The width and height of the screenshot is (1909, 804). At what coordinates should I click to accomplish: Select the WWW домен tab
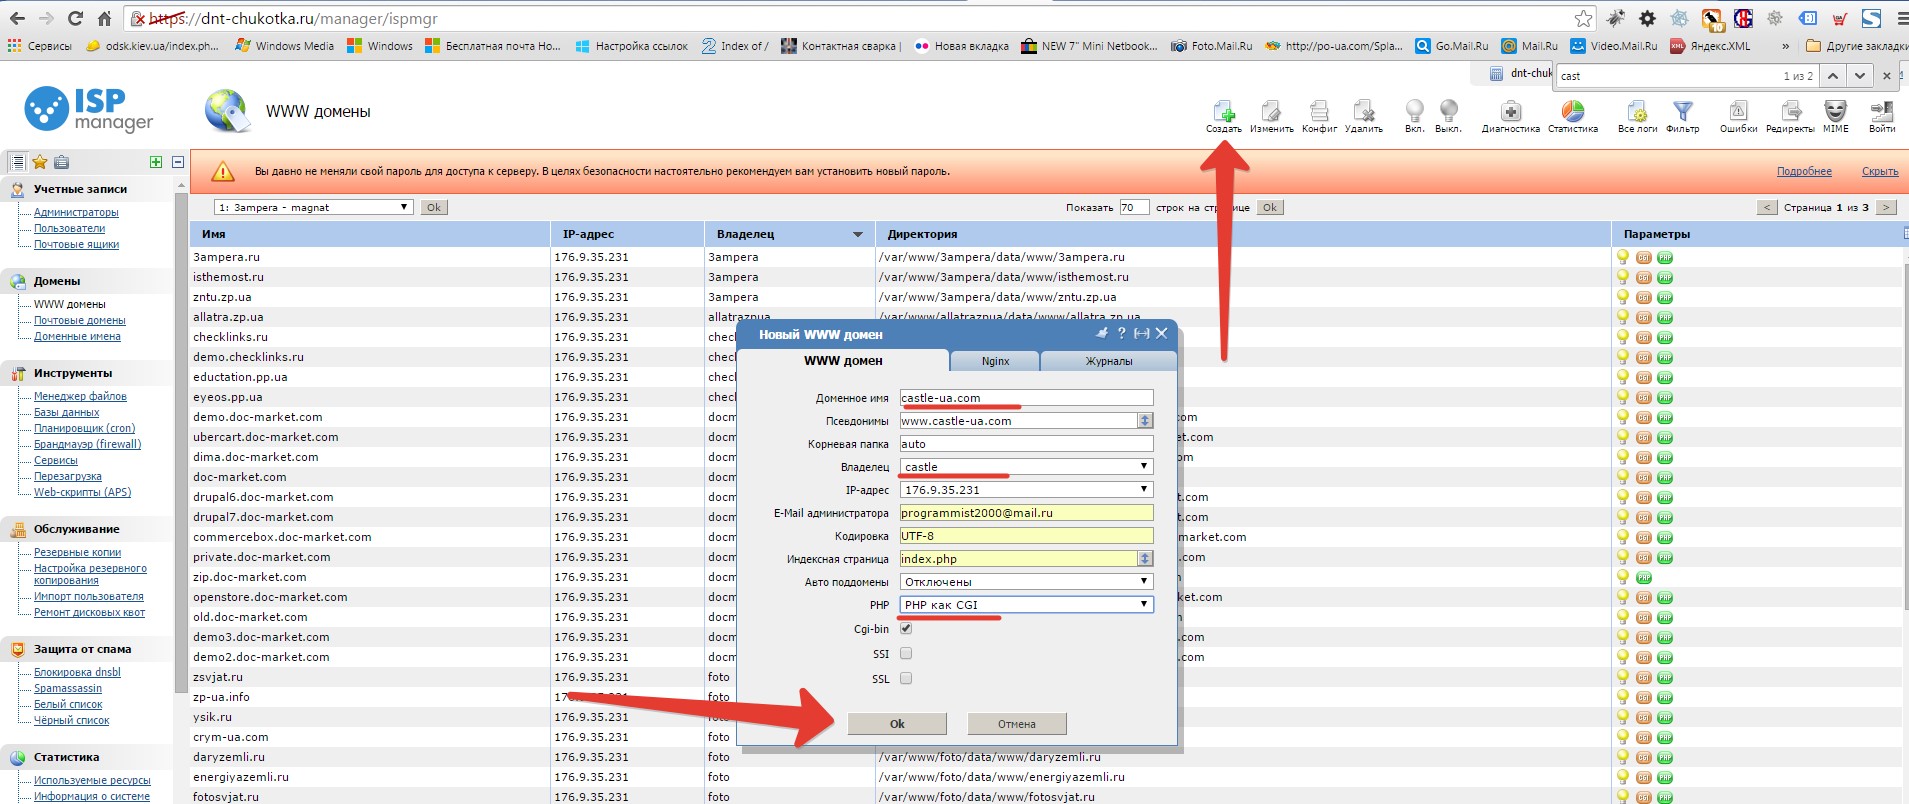pos(843,361)
